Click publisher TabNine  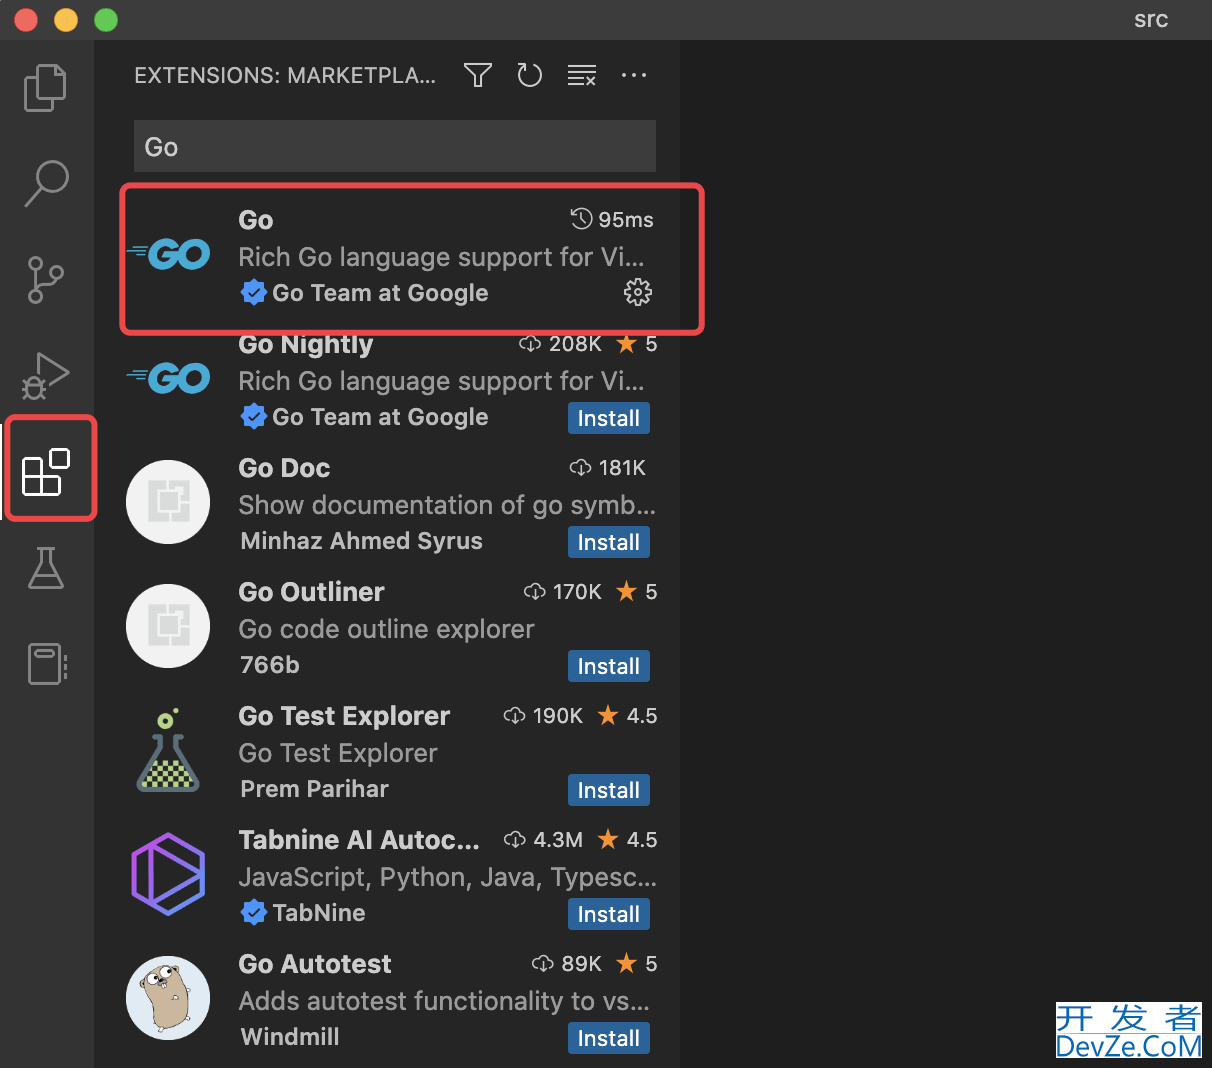coord(319,913)
